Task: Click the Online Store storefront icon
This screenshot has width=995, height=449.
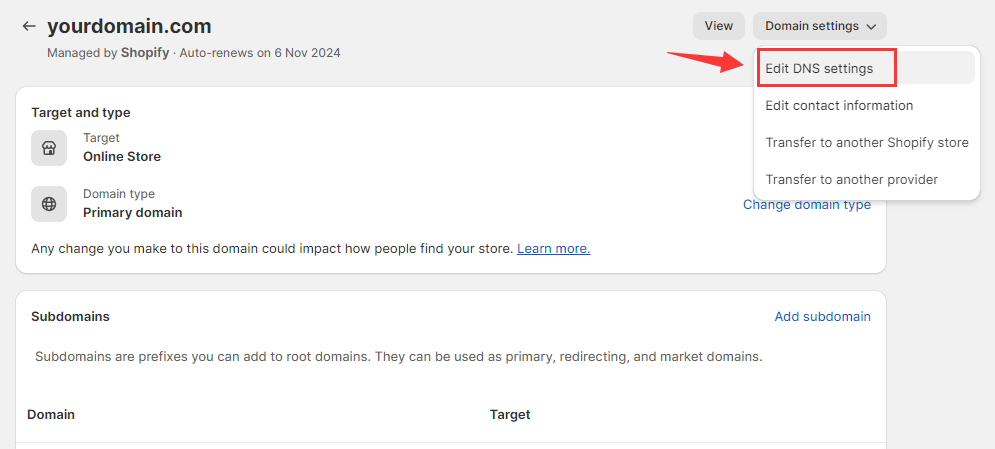Action: click(49, 148)
